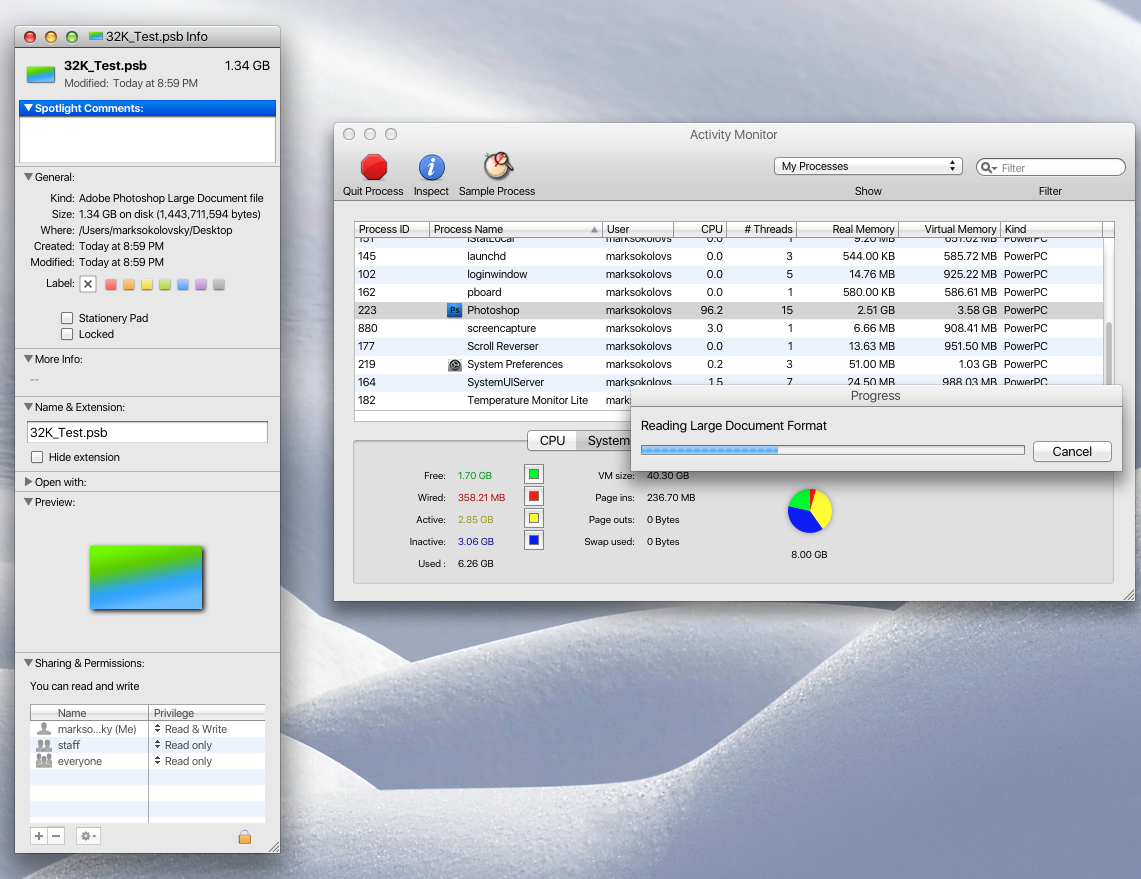Click the Sample Process icon
The height and width of the screenshot is (879, 1141).
tap(497, 167)
